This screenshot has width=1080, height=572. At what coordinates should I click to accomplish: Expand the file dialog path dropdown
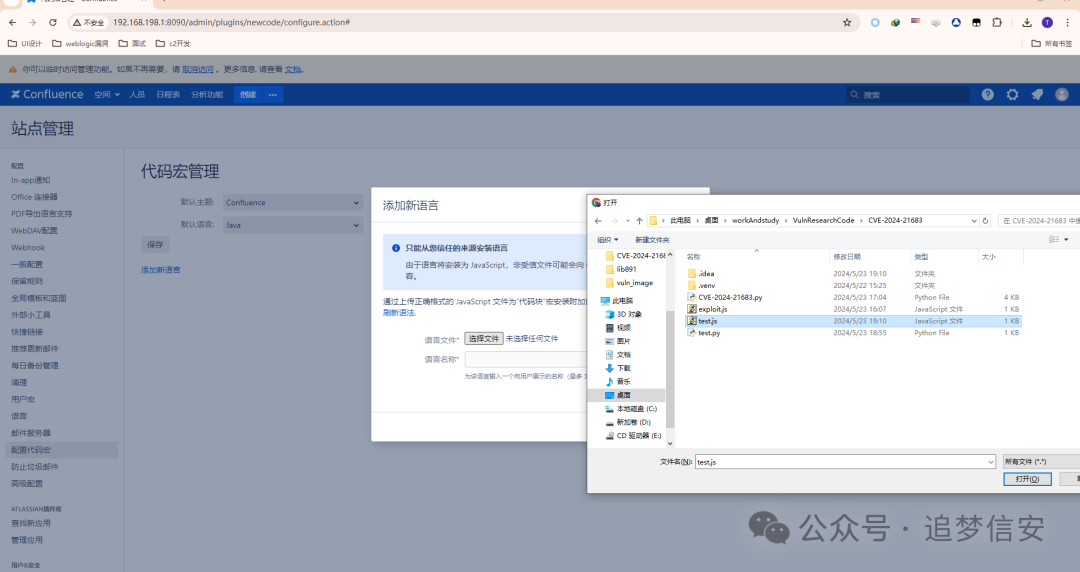(973, 221)
